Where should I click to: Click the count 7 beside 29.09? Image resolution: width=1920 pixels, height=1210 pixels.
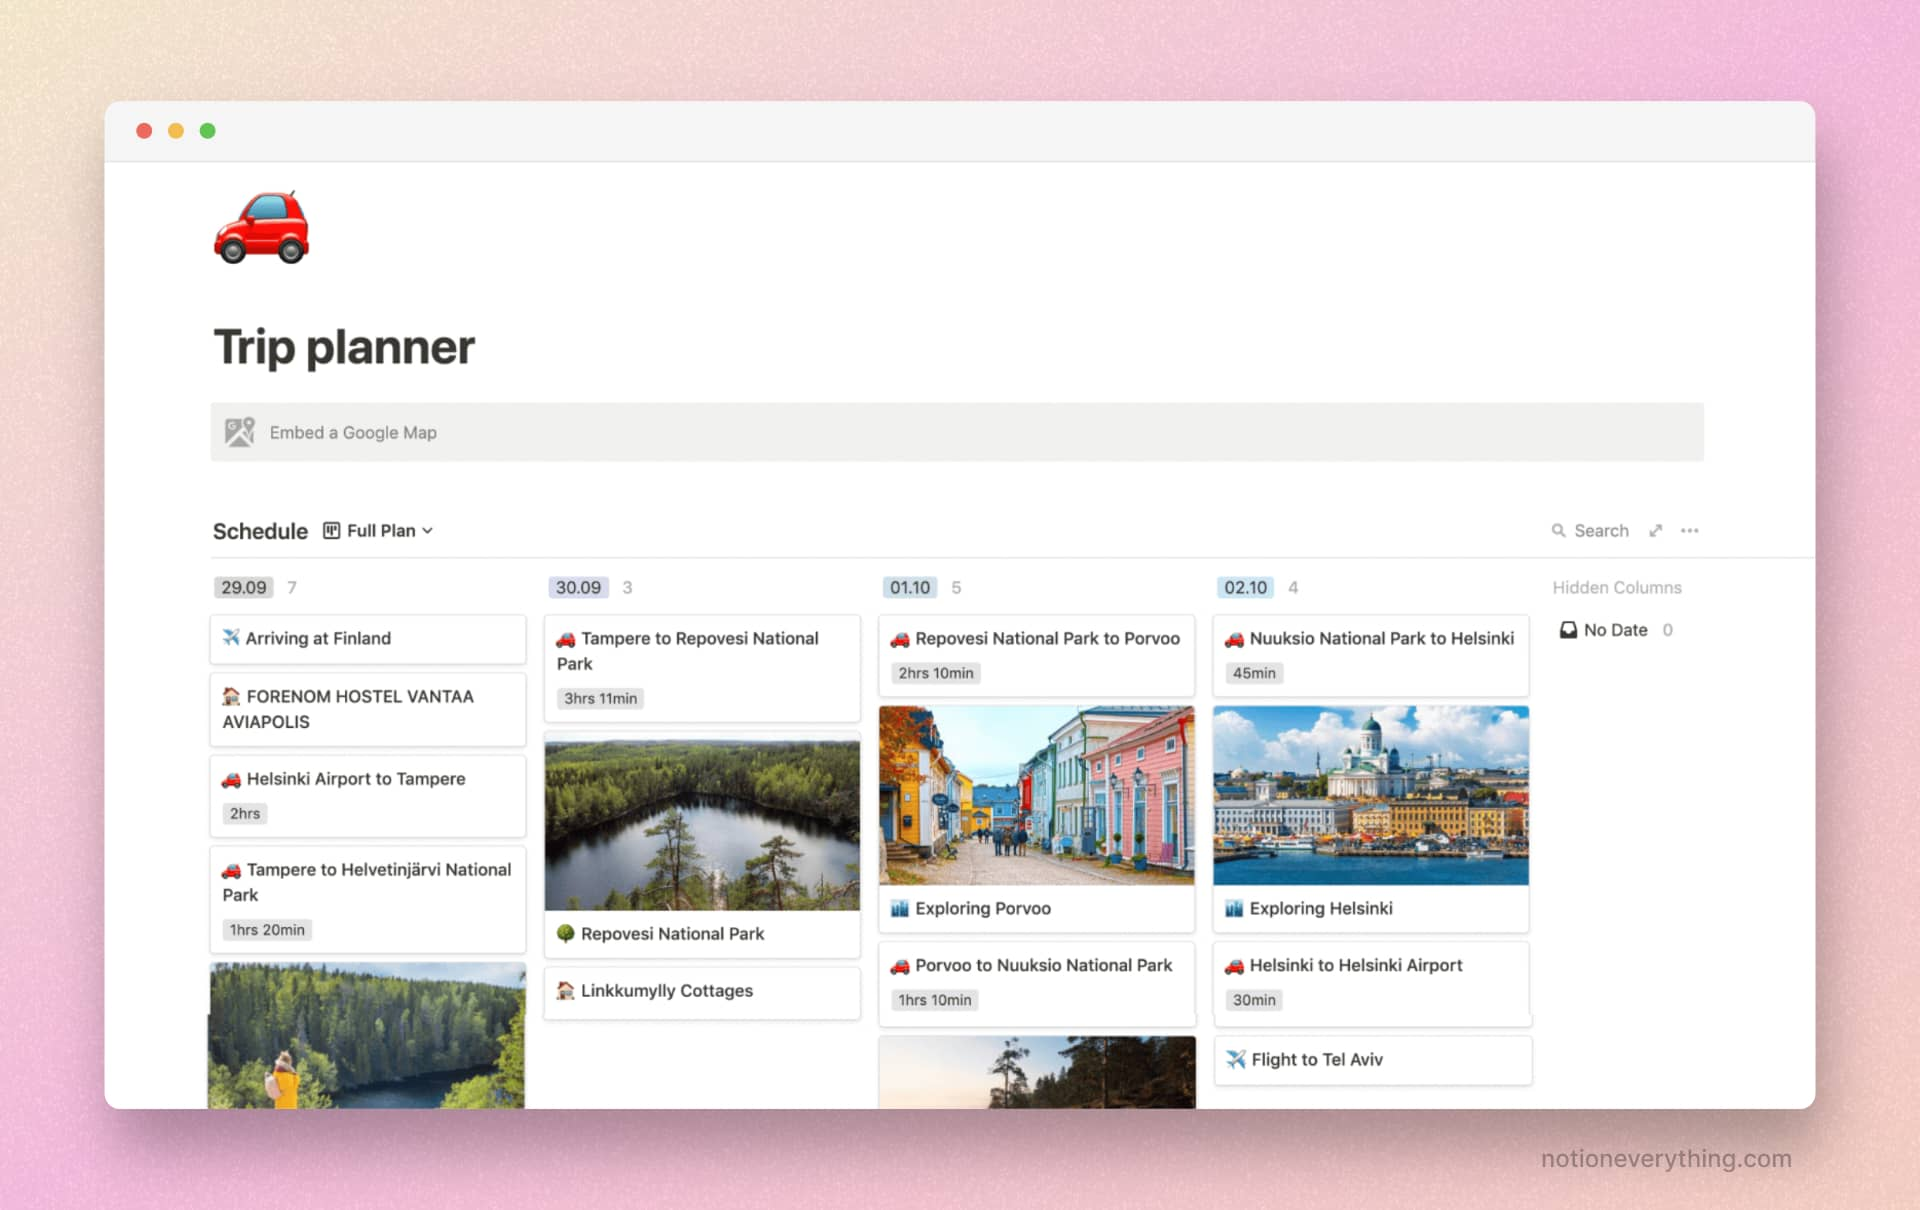pyautogui.click(x=292, y=587)
